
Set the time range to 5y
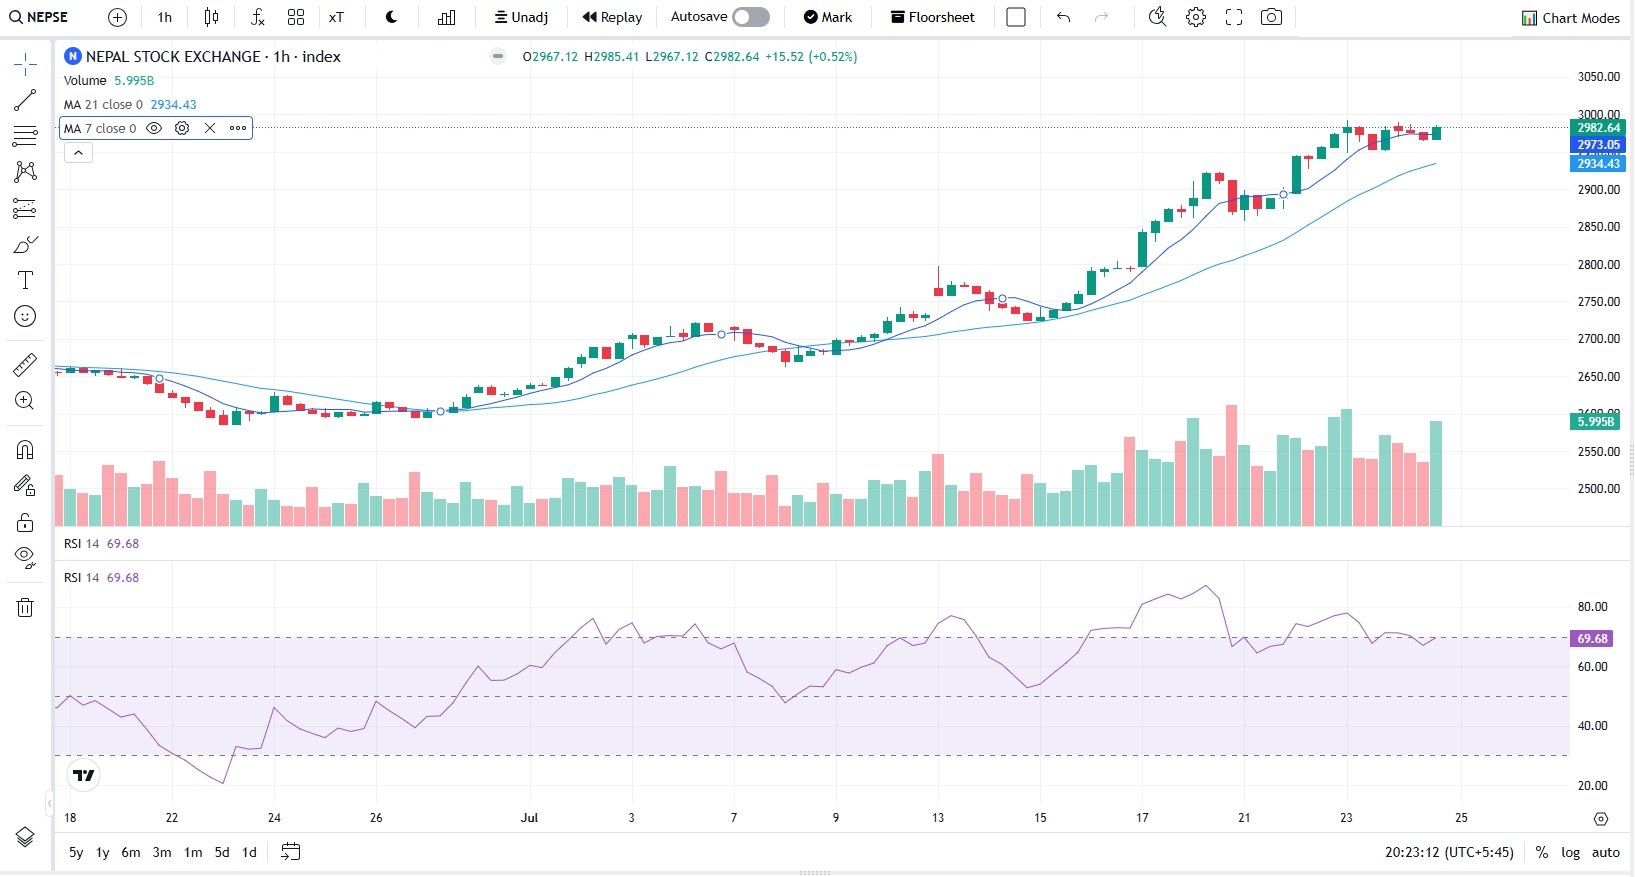[76, 852]
